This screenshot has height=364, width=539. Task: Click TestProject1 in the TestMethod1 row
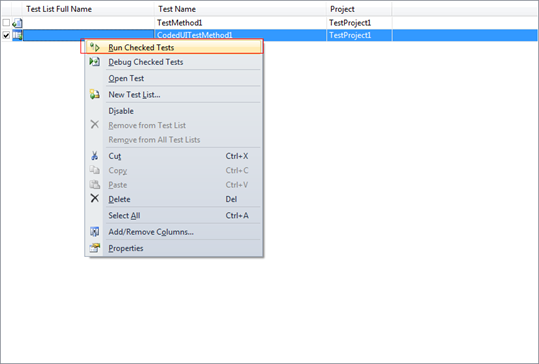(350, 23)
